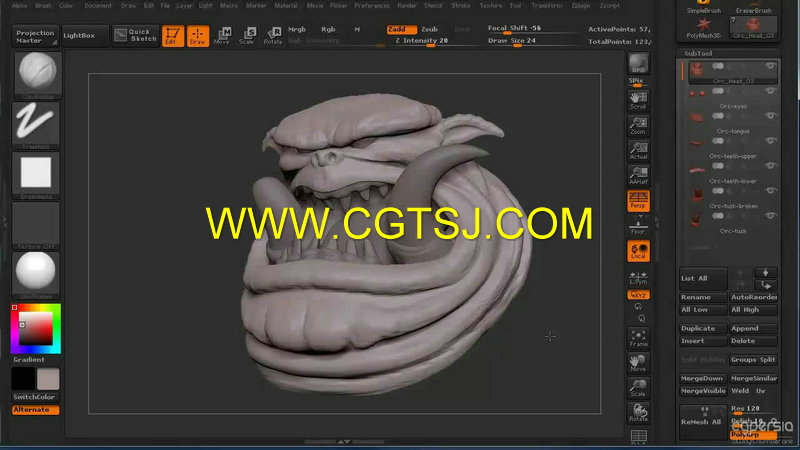The width and height of the screenshot is (800, 450).
Task: Toggle Rgb paint mode
Action: click(328, 30)
